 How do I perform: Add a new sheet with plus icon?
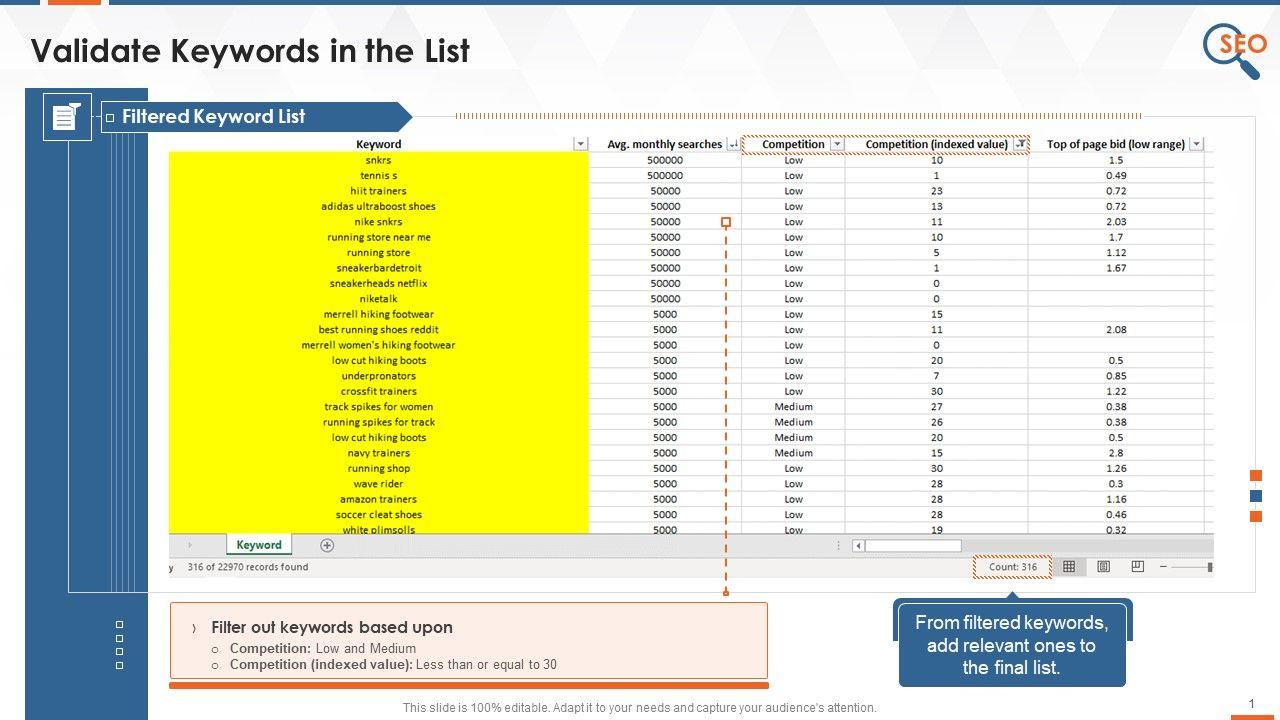pyautogui.click(x=327, y=545)
